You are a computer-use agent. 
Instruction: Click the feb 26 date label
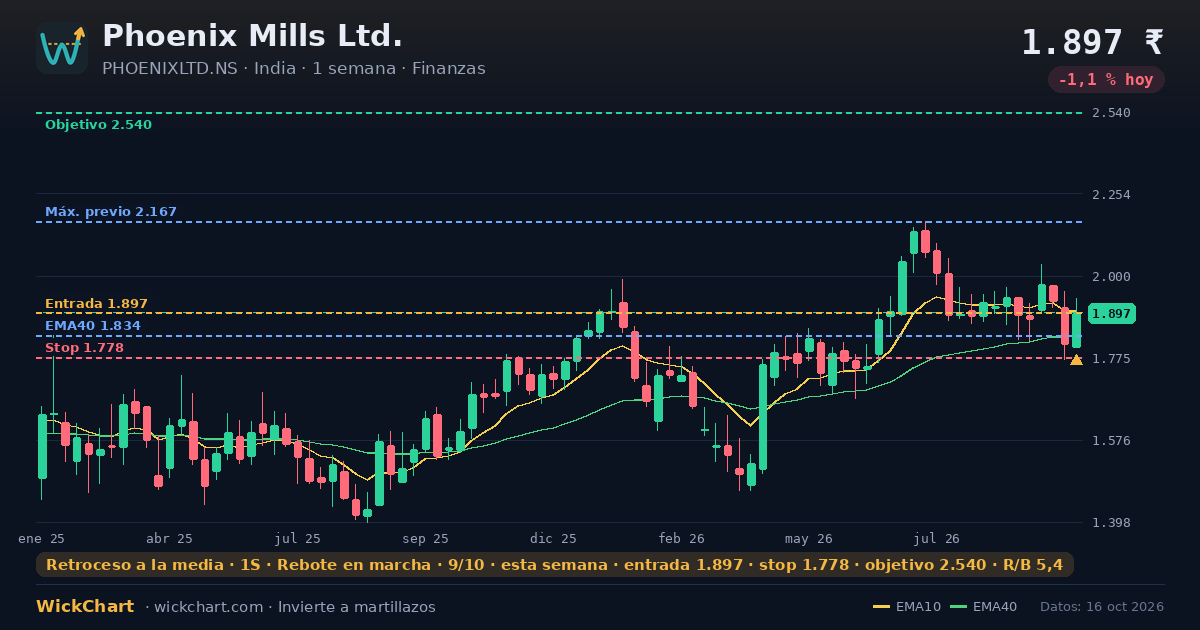pyautogui.click(x=682, y=538)
